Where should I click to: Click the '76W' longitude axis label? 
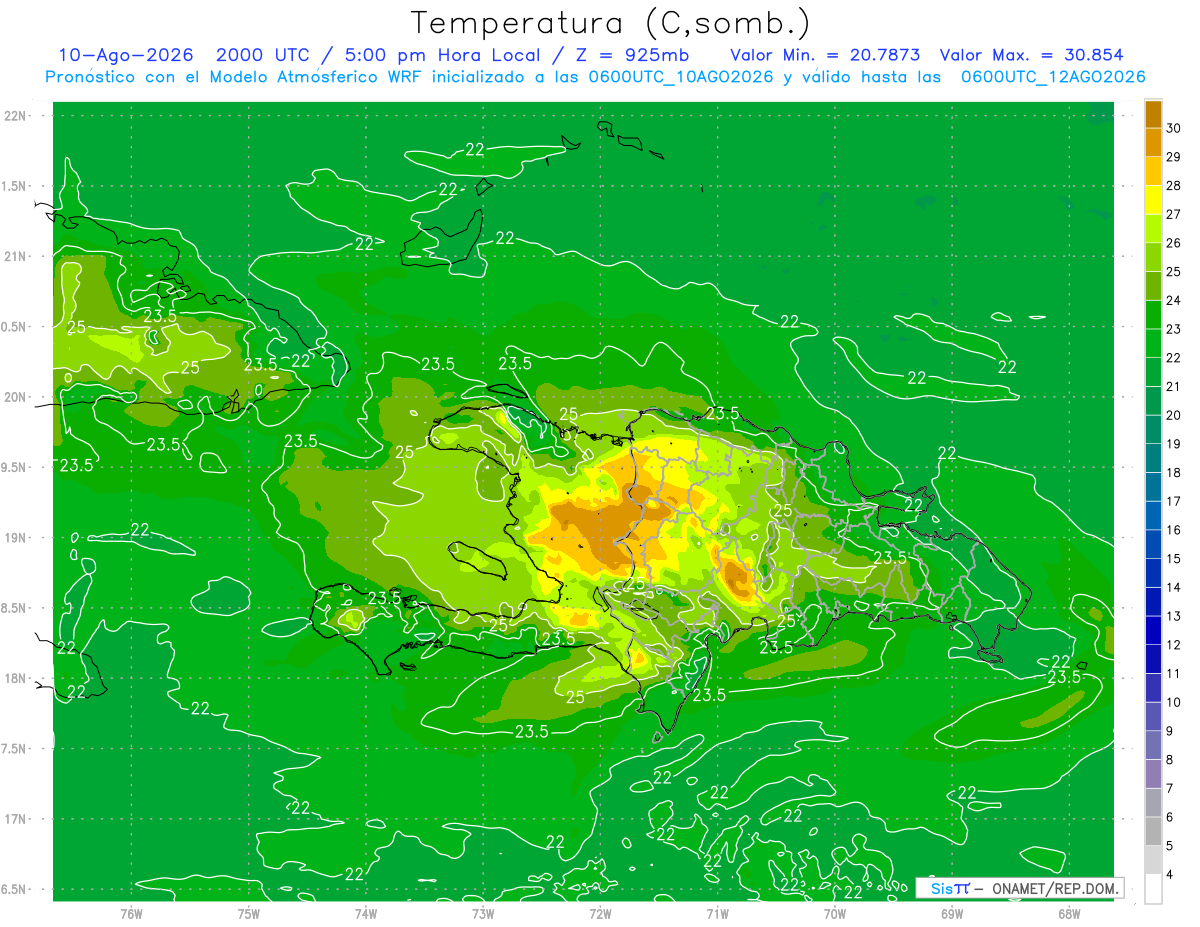(131, 913)
